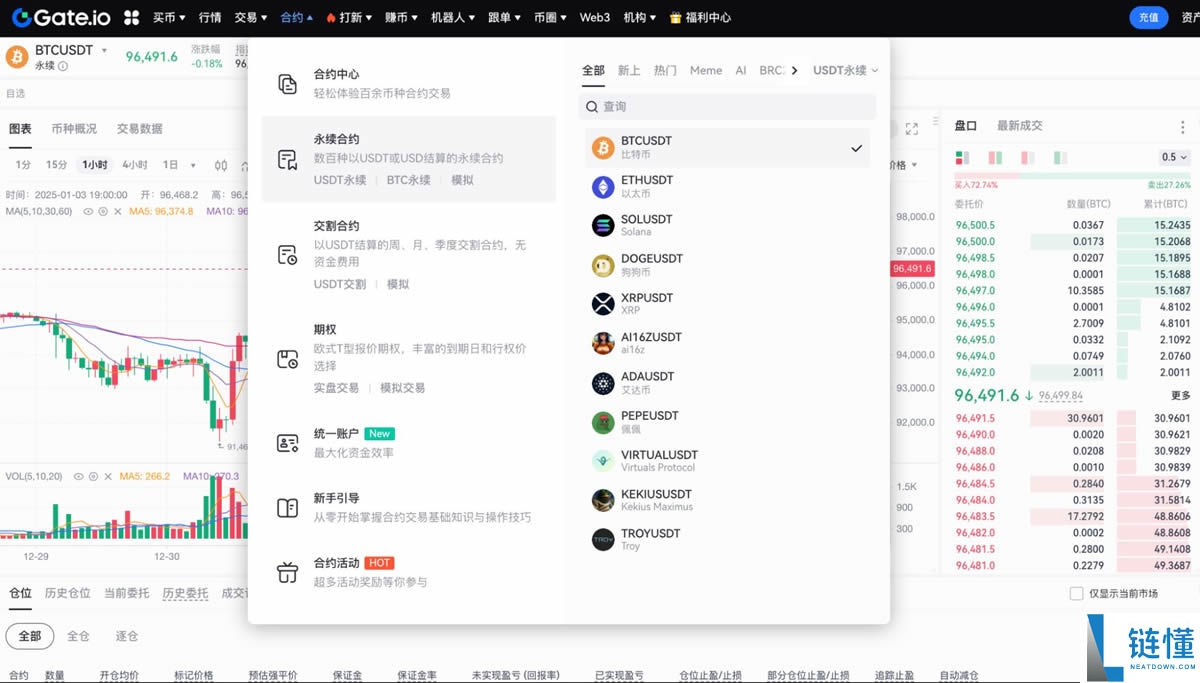Toggle MA indicator visibility eye icon
This screenshot has width=1200, height=683.
click(88, 212)
